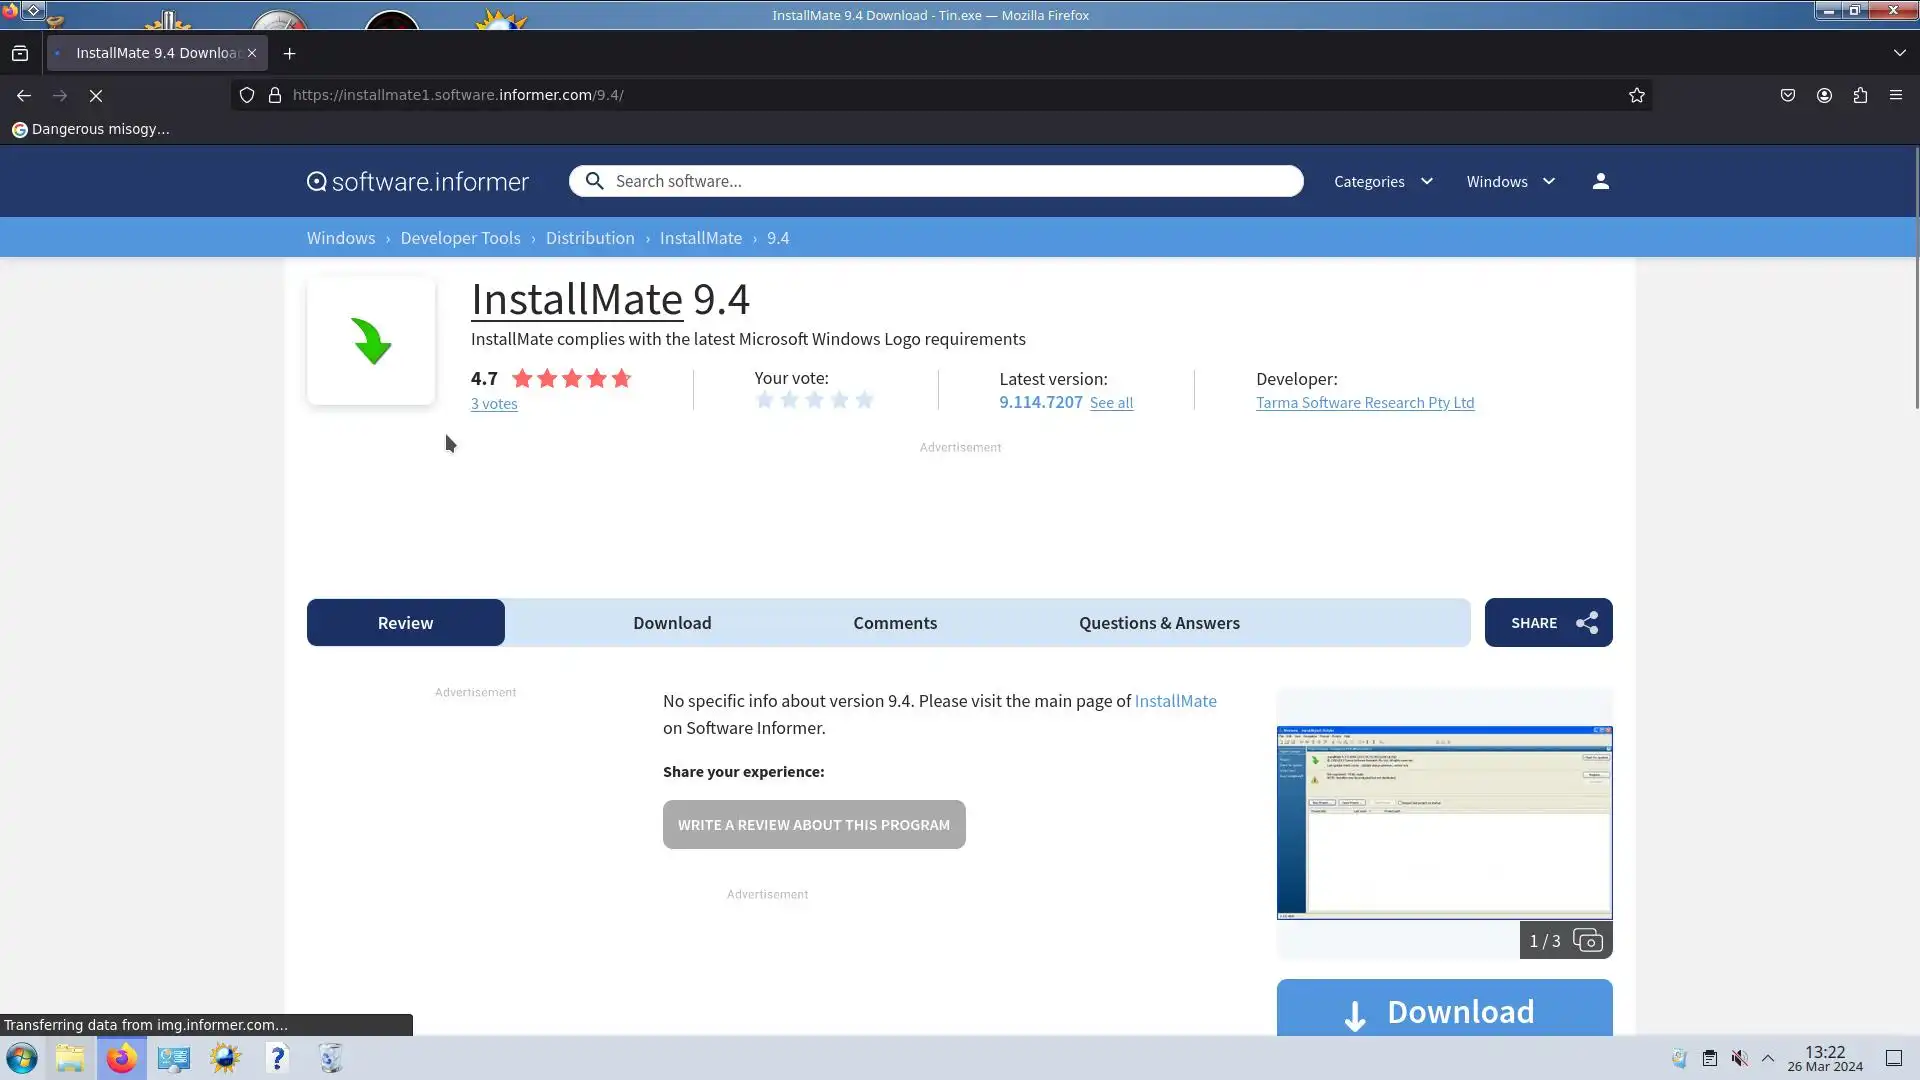Select the third star in Your vote

(x=815, y=401)
